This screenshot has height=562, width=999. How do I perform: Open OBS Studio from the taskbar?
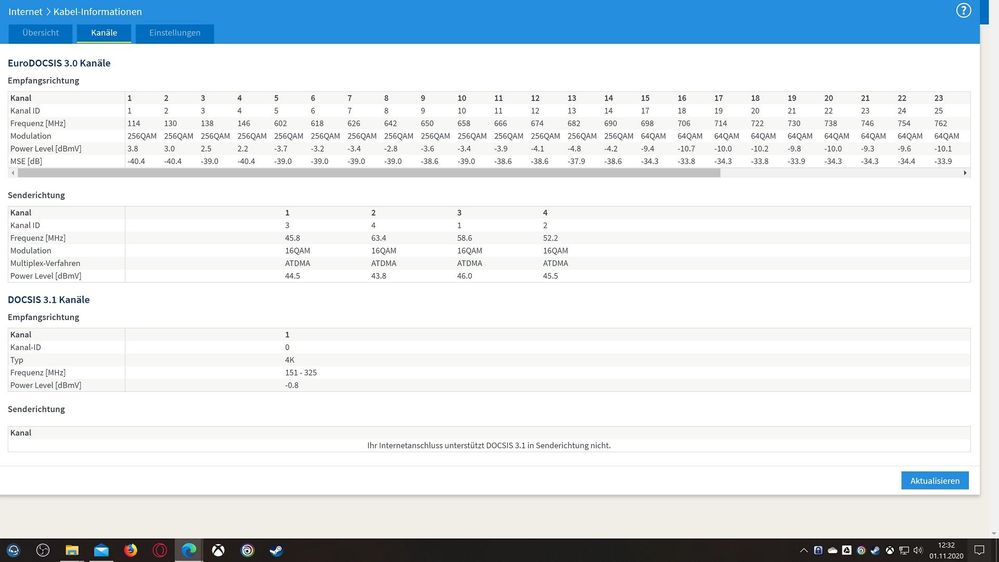coord(43,550)
